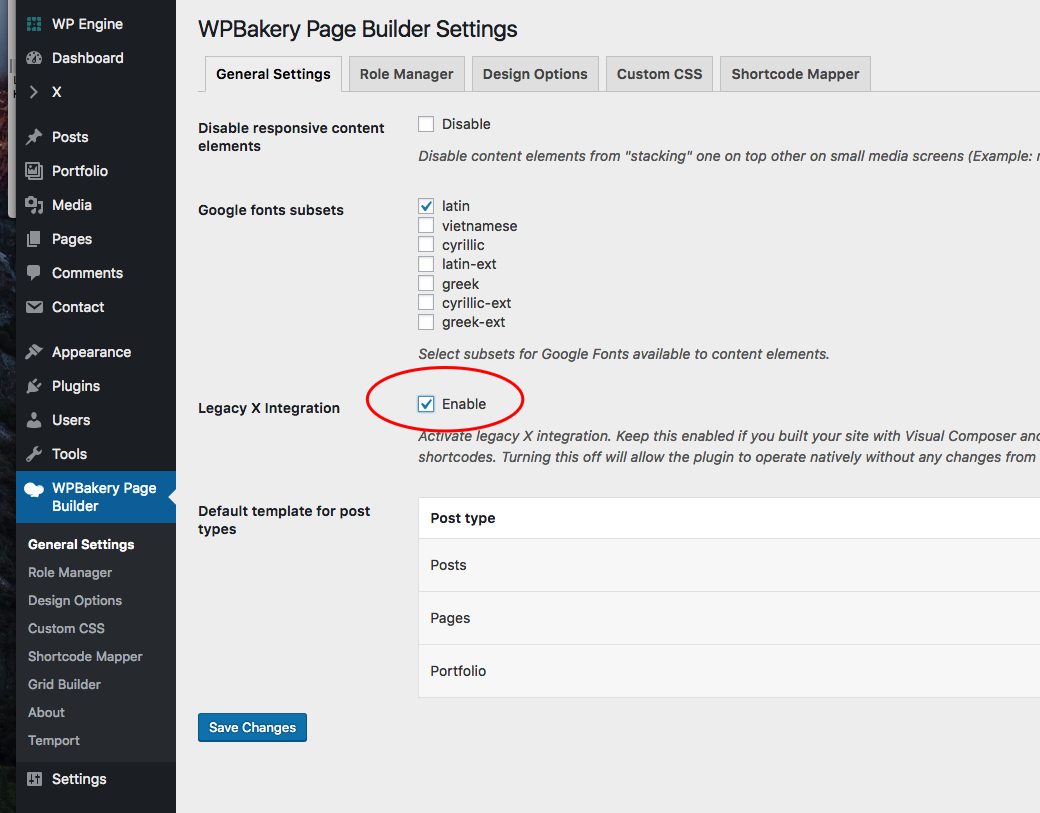Open Grid Builder in the sidebar
Image resolution: width=1040 pixels, height=813 pixels.
(63, 684)
